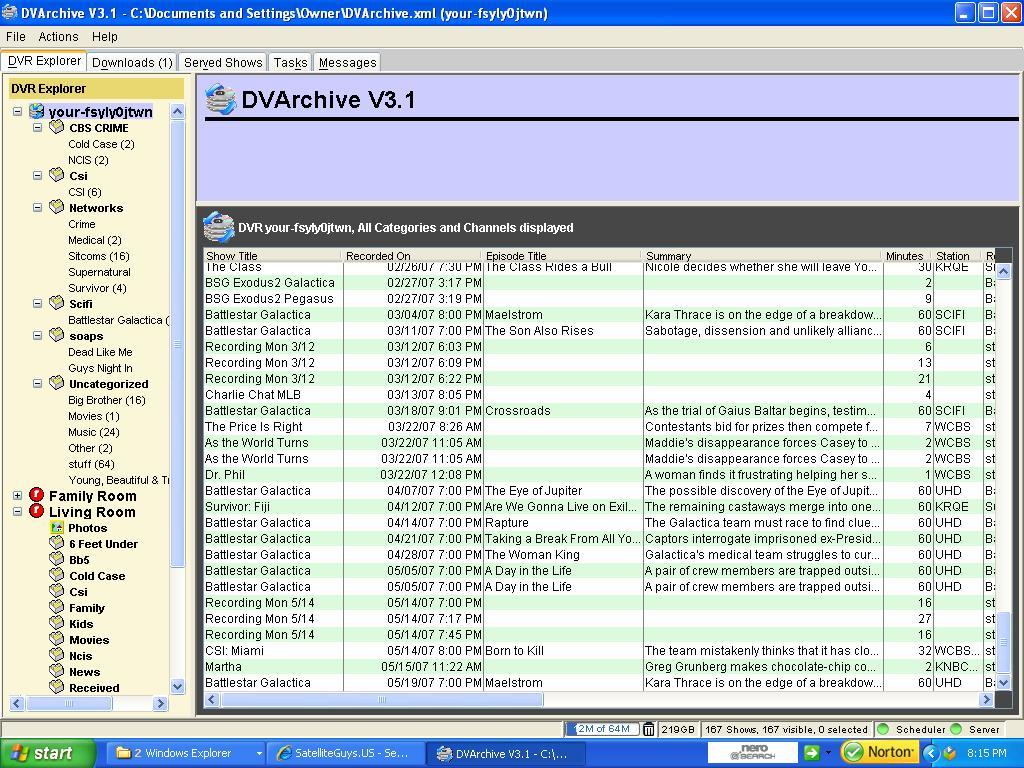Open the Help menu

coord(104,37)
